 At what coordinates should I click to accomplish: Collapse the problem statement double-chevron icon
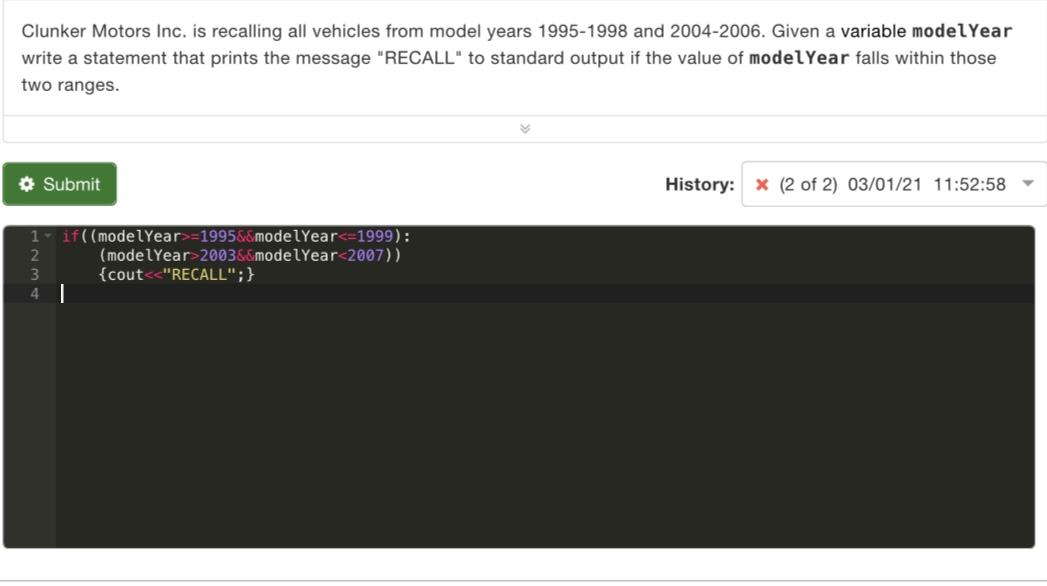coord(523,128)
